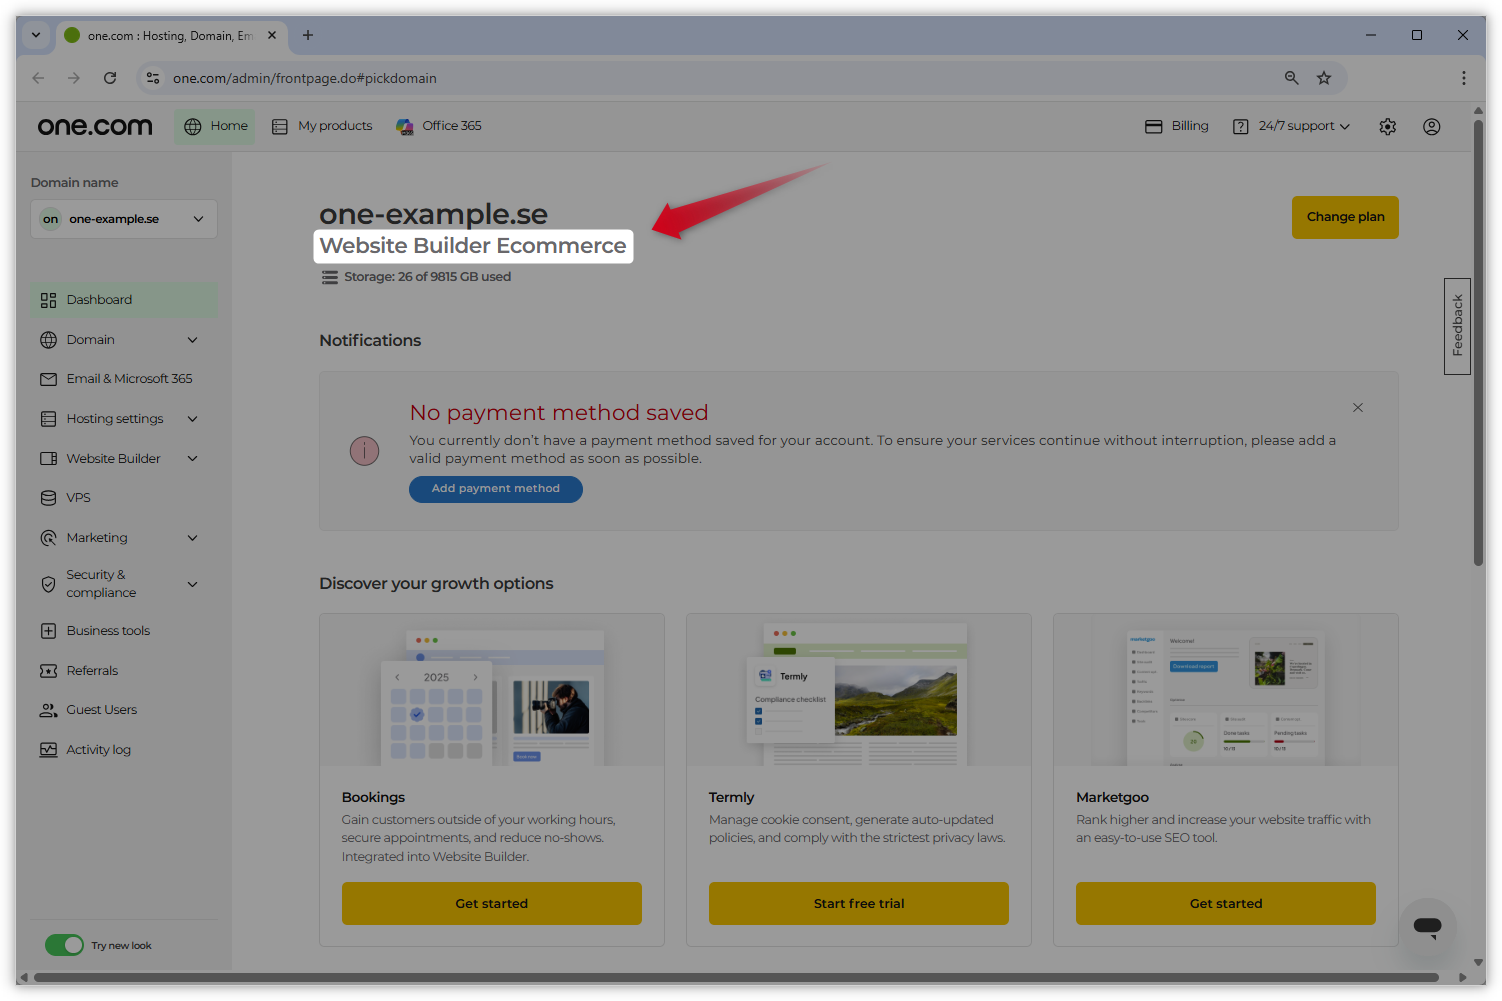Image resolution: width=1502 pixels, height=1001 pixels.
Task: Click the 'Discover your growth options' heading
Action: click(436, 584)
